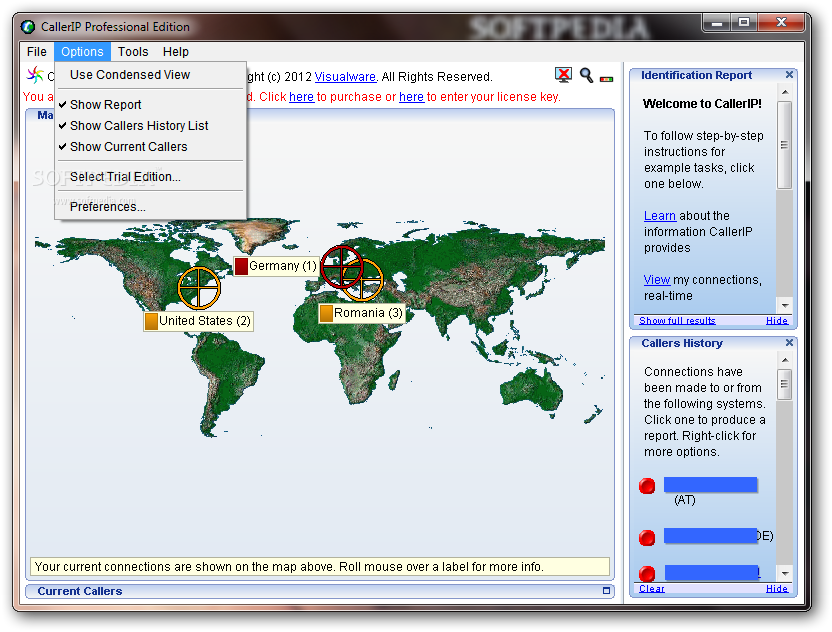Click the red-green status bar icon

(x=606, y=79)
